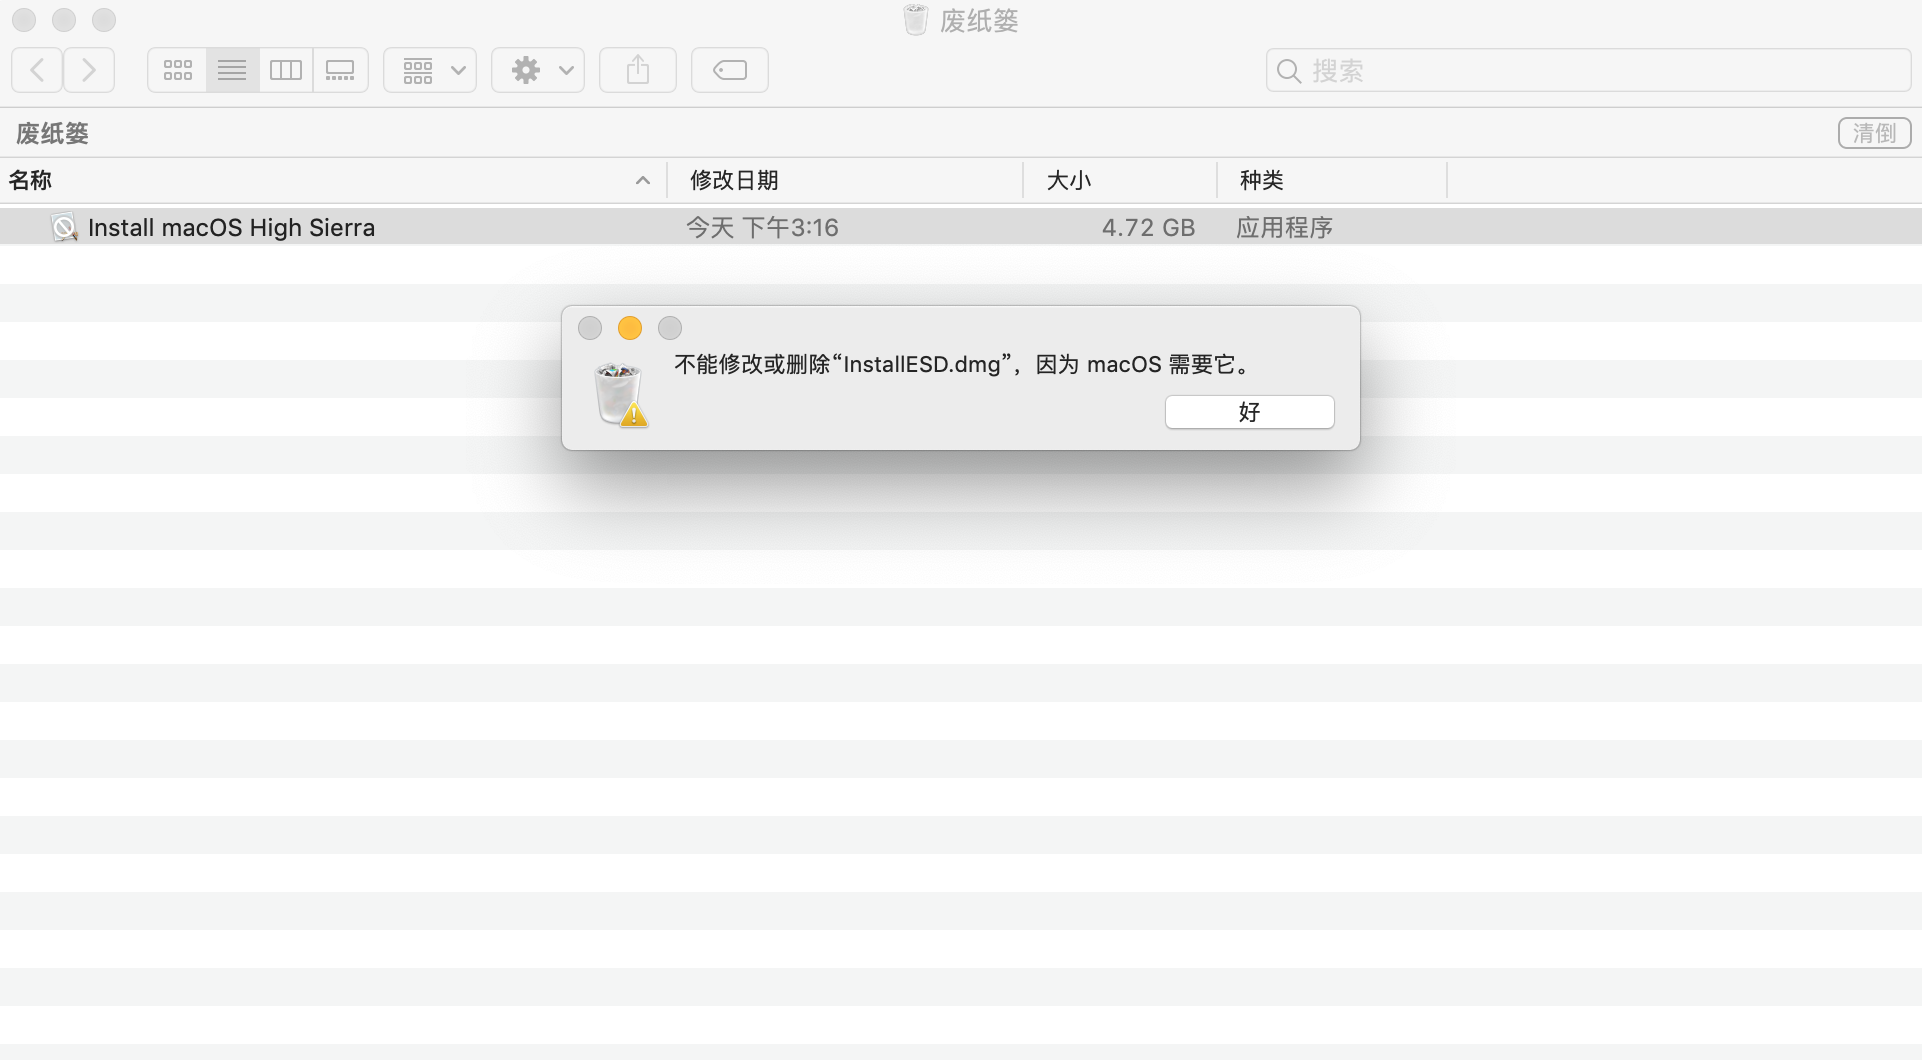Click the Install macOS High Sierra app icon
1922x1060 pixels.
[64, 227]
